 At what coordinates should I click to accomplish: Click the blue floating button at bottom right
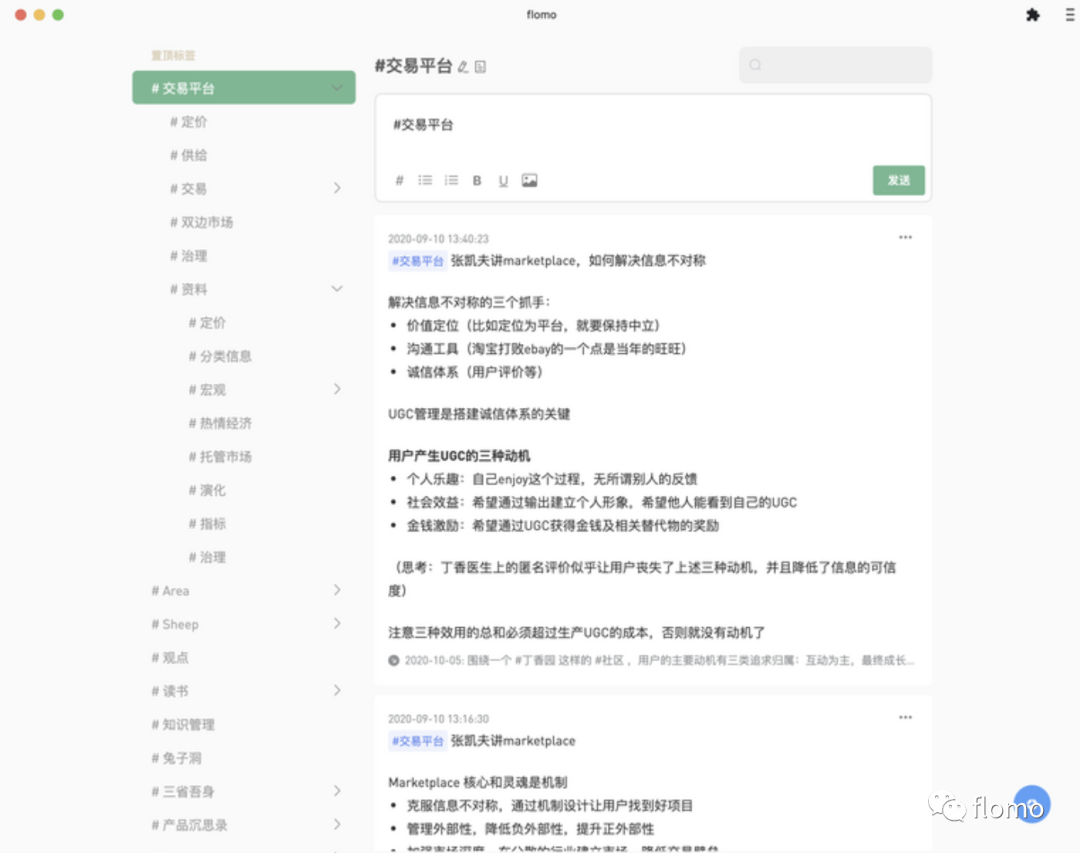(x=1031, y=804)
